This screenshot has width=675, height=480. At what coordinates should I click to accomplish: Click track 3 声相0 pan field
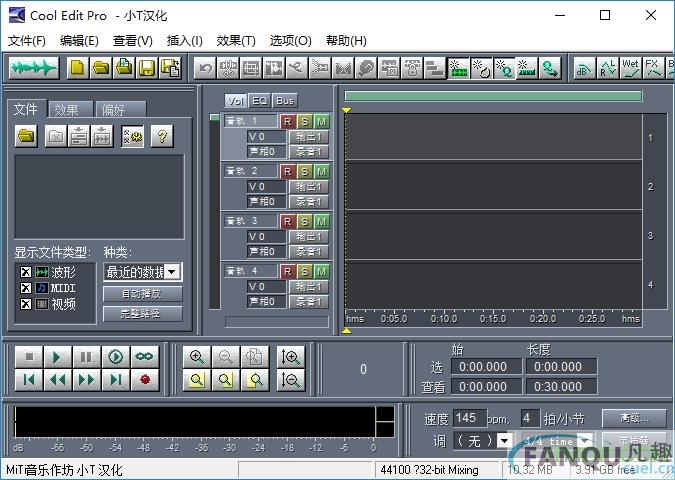coord(266,251)
